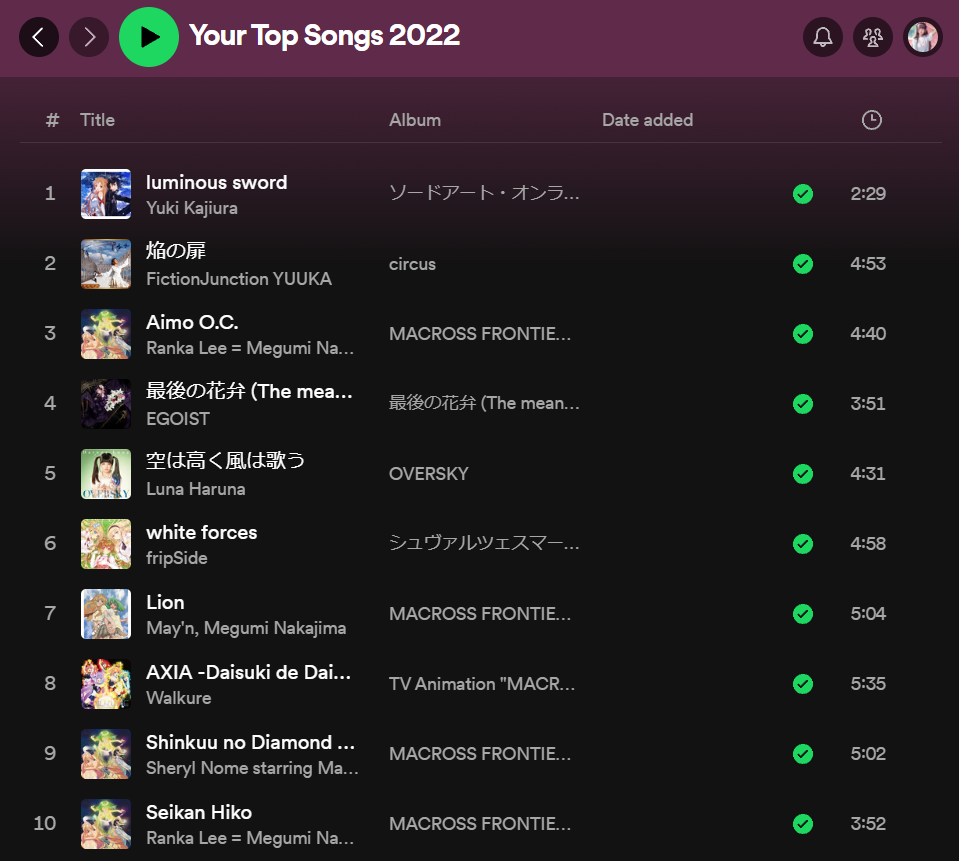
Task: Open シュヴァルツェスマー... album link
Action: point(484,544)
